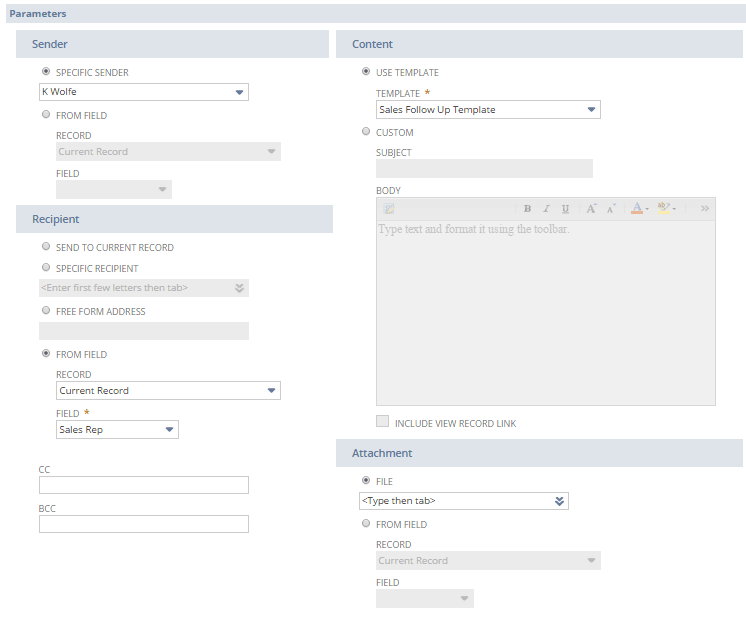Click the Underline formatting icon
The width and height of the screenshot is (746, 619).
(565, 209)
